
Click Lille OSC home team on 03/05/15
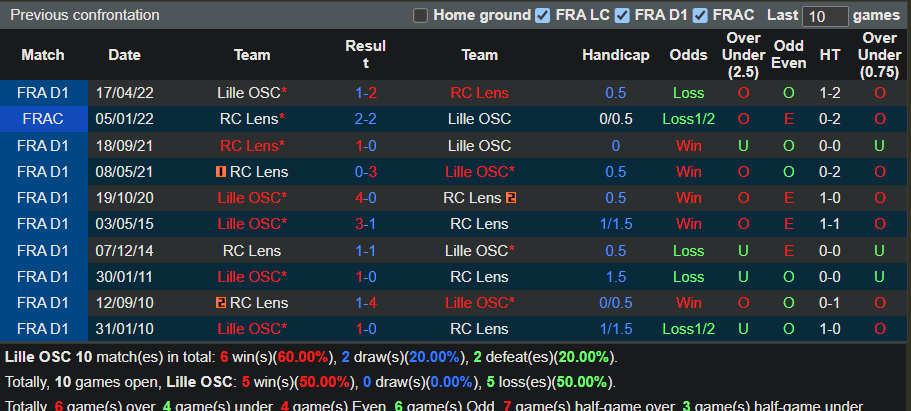(x=250, y=224)
